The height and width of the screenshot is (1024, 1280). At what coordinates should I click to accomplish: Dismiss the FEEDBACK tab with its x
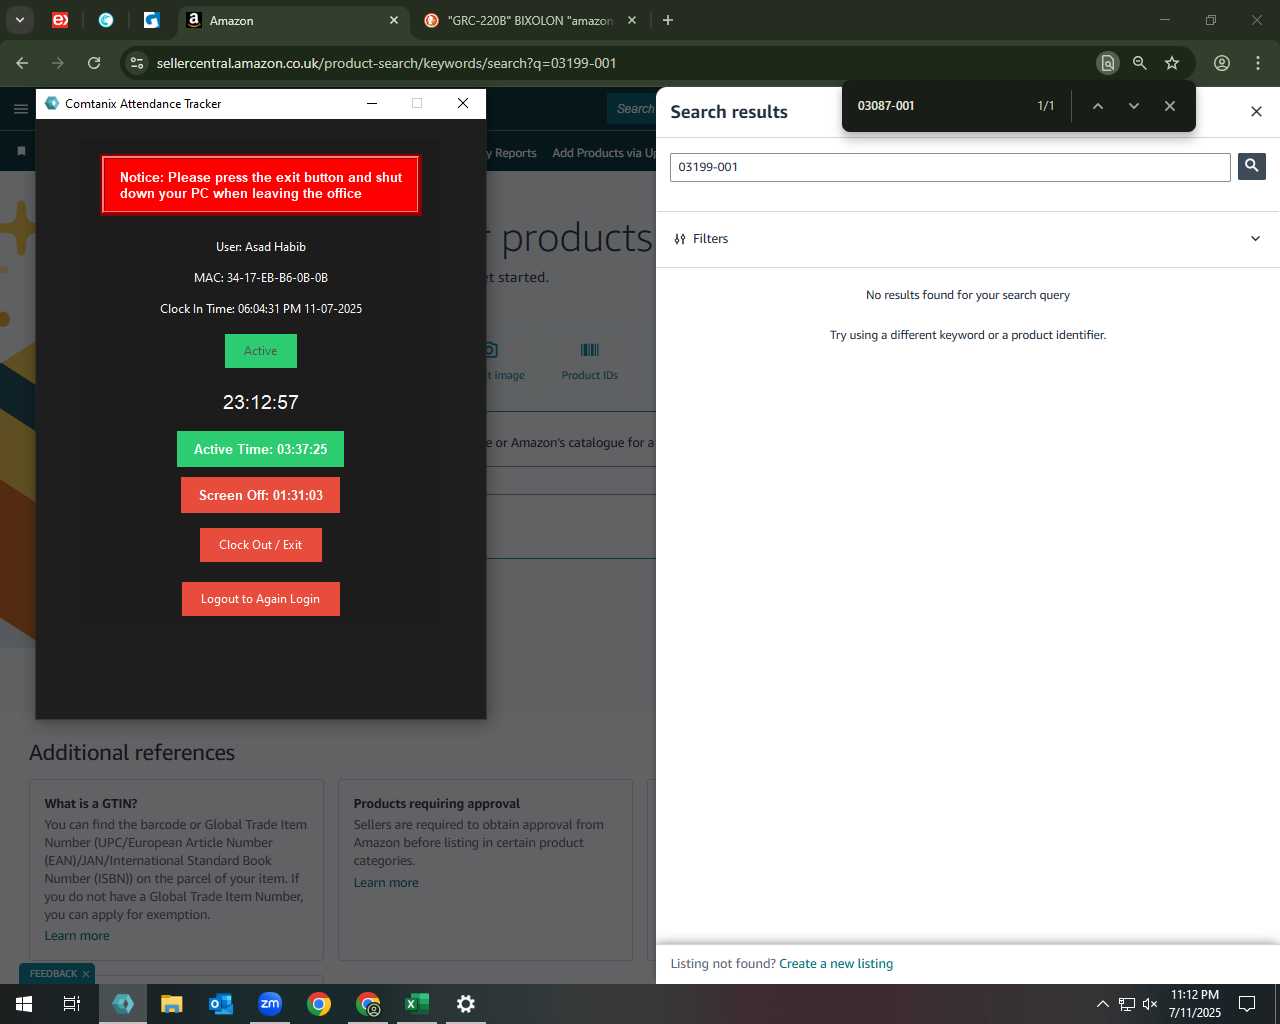tap(86, 974)
